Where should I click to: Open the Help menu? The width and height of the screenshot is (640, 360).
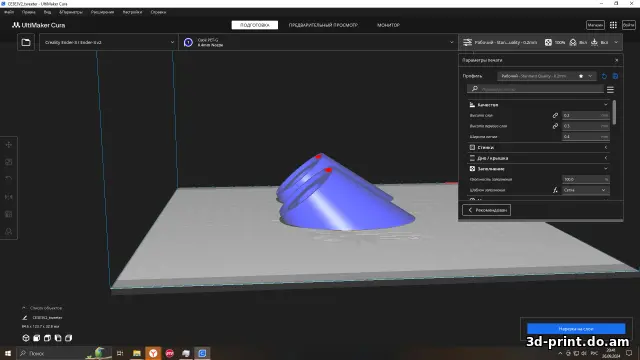tap(158, 12)
